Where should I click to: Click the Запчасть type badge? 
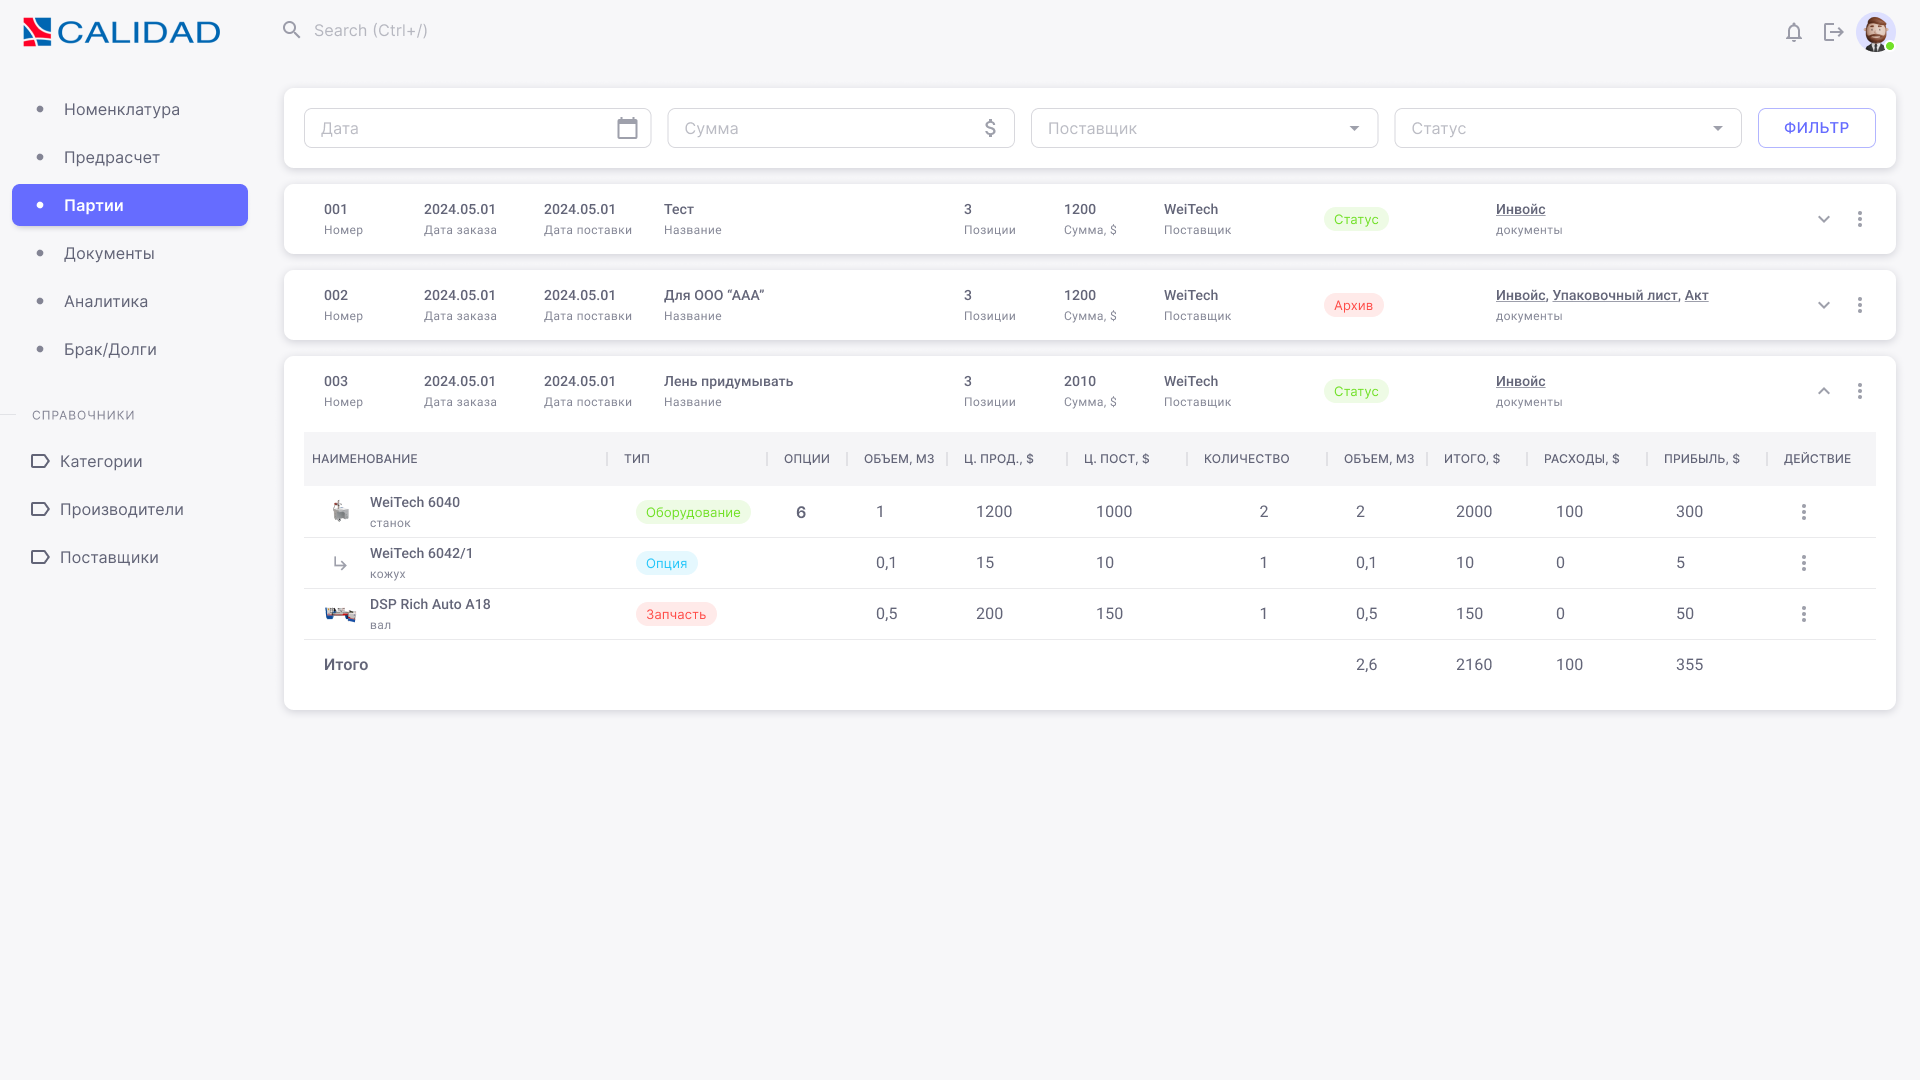tap(676, 614)
